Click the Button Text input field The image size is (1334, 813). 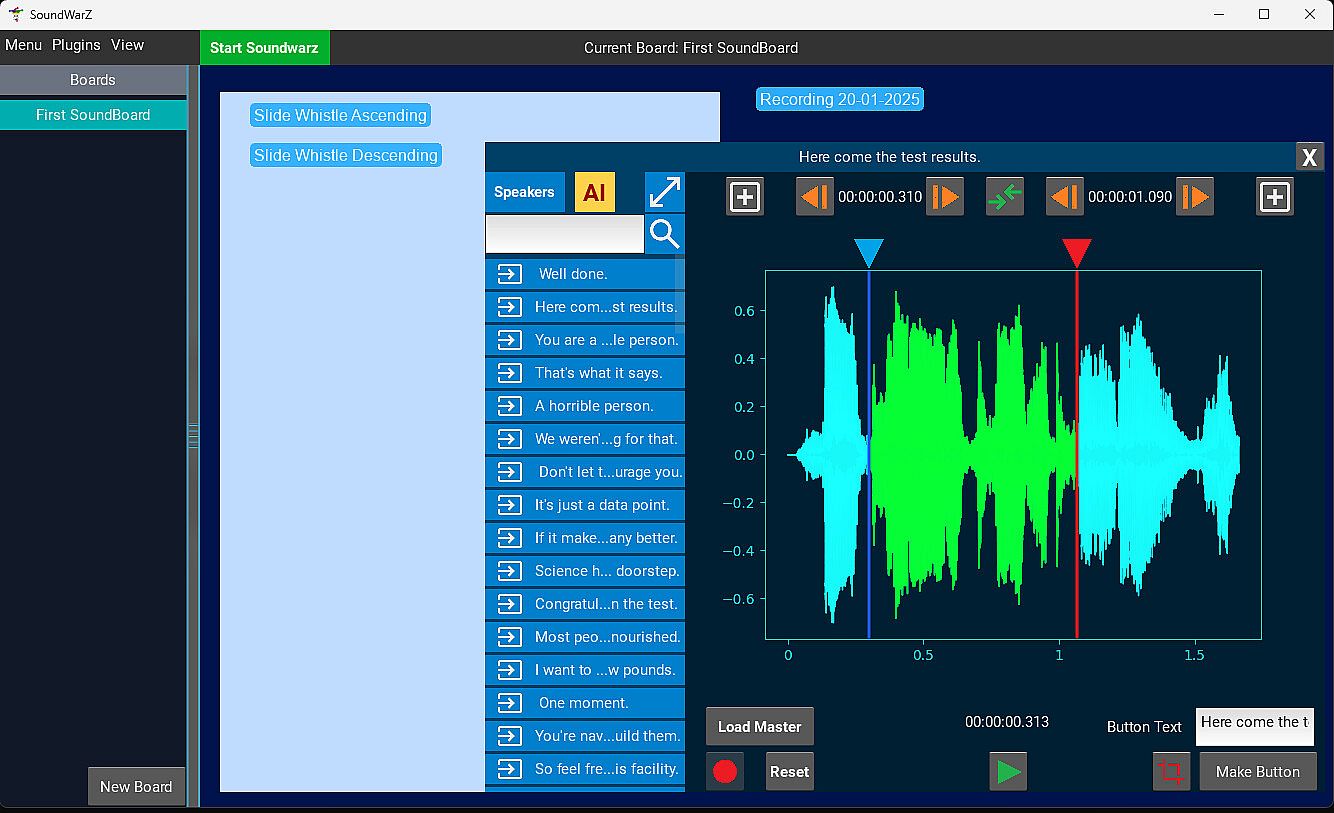(x=1254, y=726)
